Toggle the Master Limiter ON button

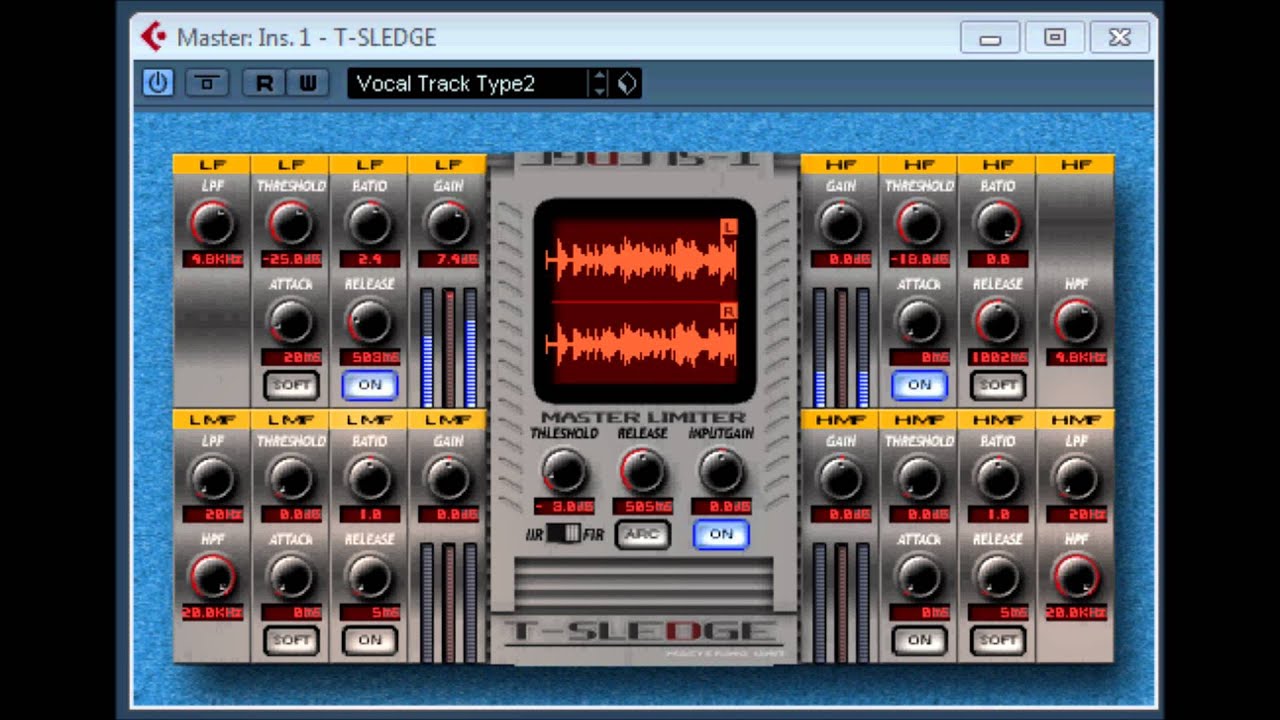(x=721, y=534)
